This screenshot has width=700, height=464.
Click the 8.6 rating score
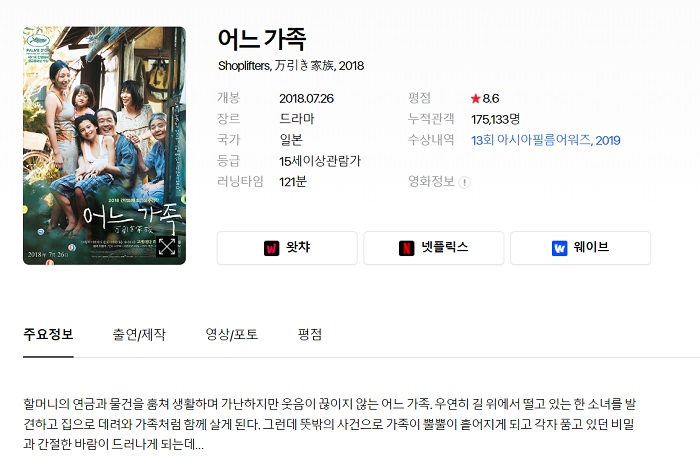(x=491, y=98)
